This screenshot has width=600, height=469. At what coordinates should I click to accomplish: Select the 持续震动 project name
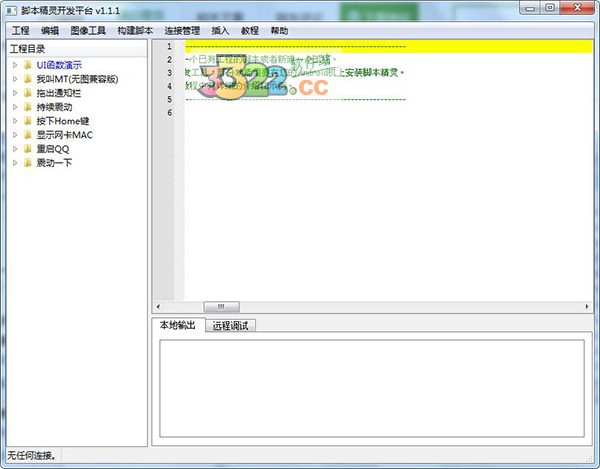click(54, 107)
